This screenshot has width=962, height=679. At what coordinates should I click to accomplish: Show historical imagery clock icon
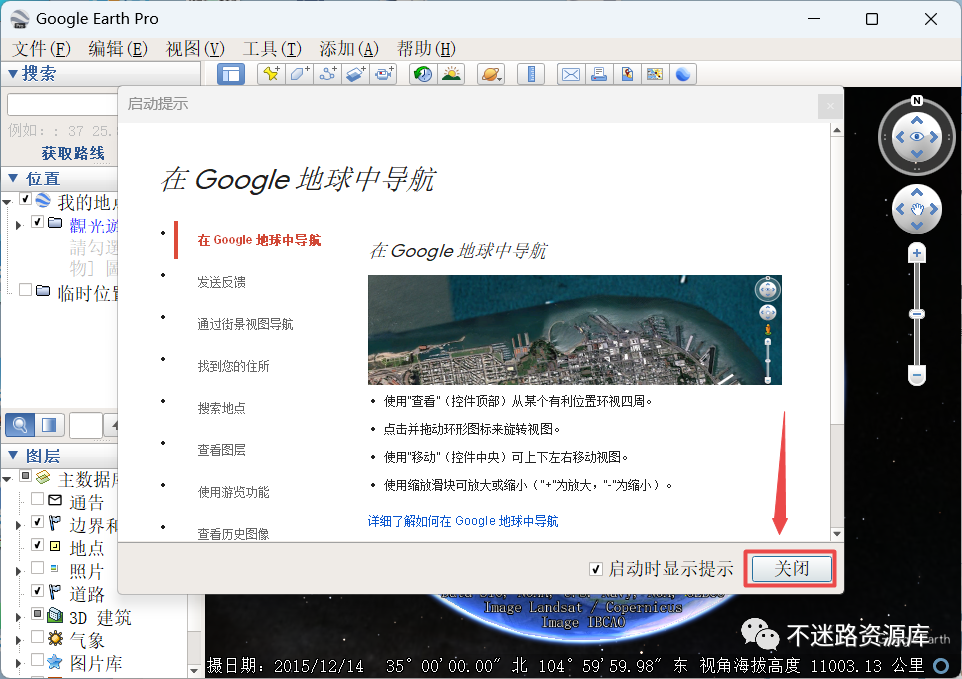coord(423,74)
